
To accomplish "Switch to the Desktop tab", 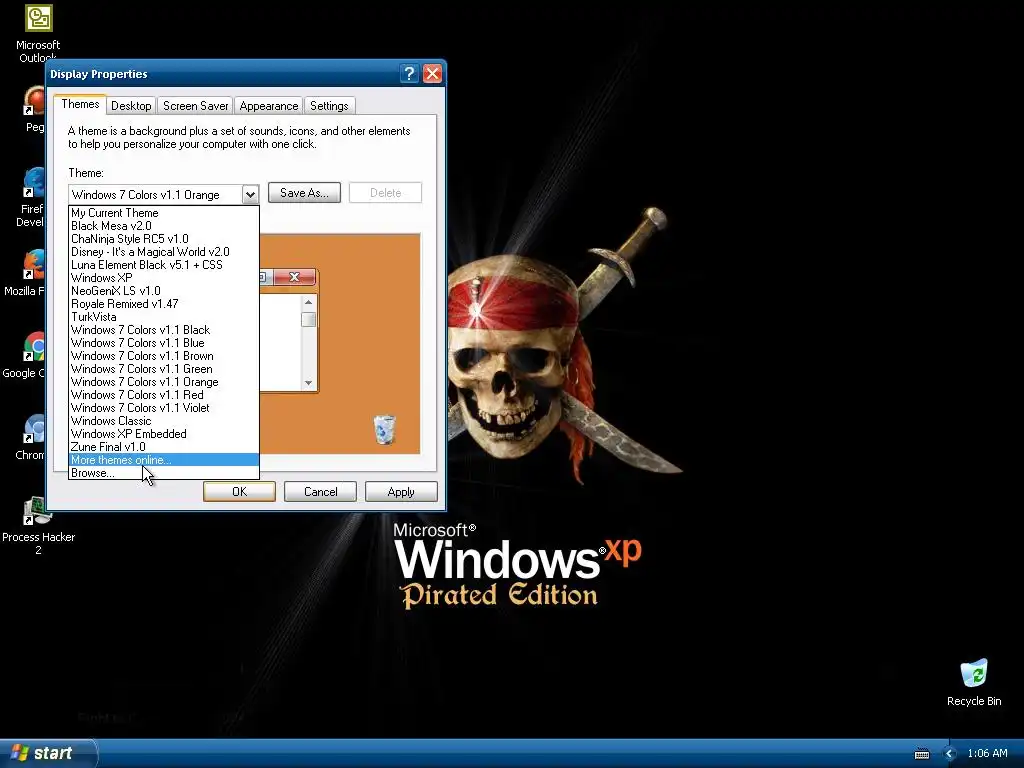I will pos(131,106).
